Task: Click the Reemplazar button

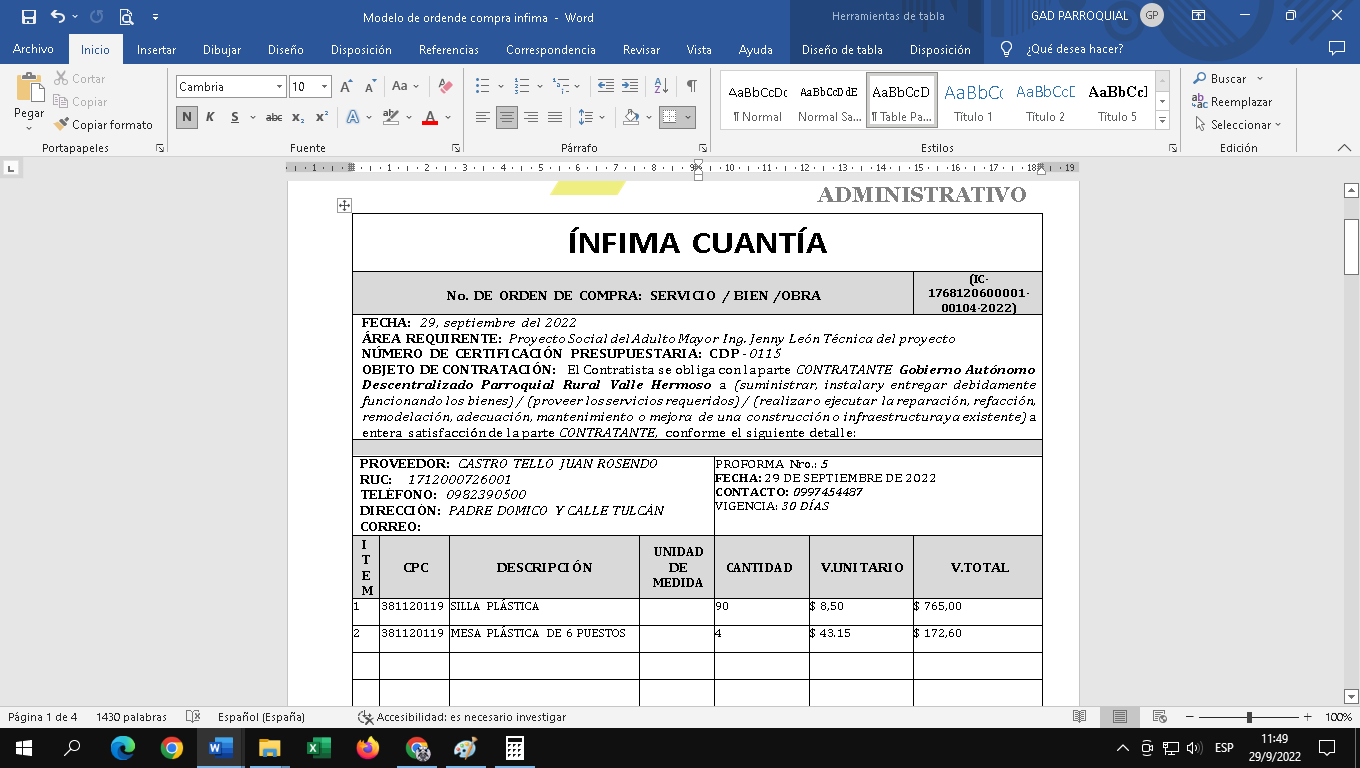Action: 1232,102
